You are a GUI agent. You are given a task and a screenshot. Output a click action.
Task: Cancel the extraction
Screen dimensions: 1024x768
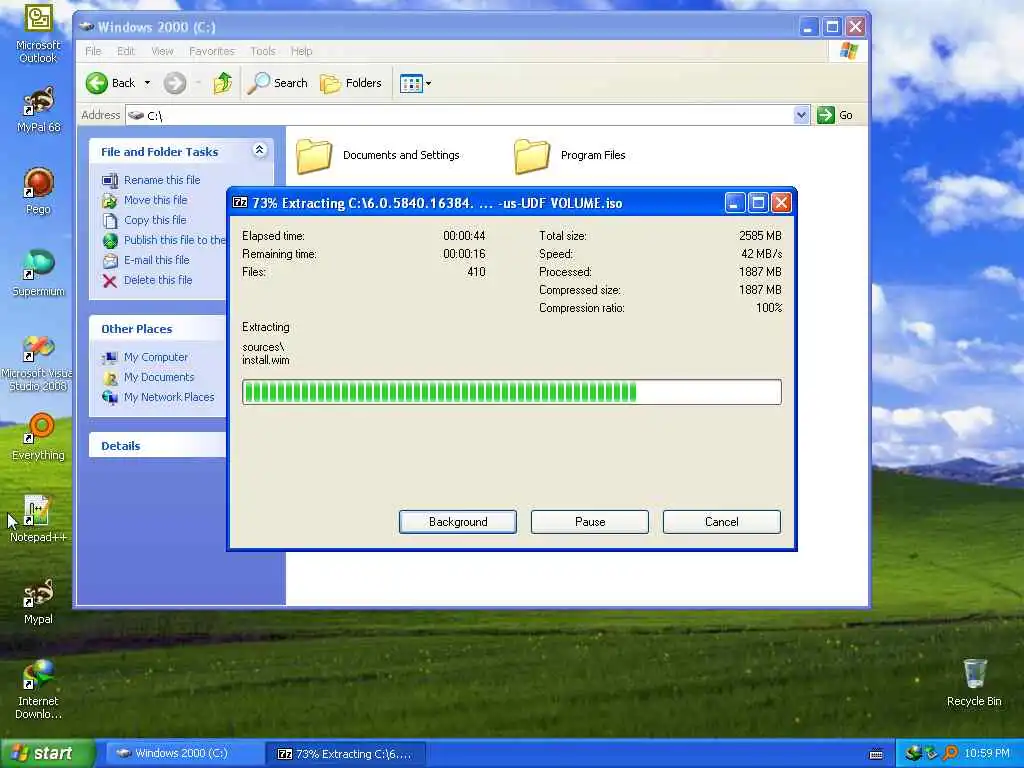[722, 522]
